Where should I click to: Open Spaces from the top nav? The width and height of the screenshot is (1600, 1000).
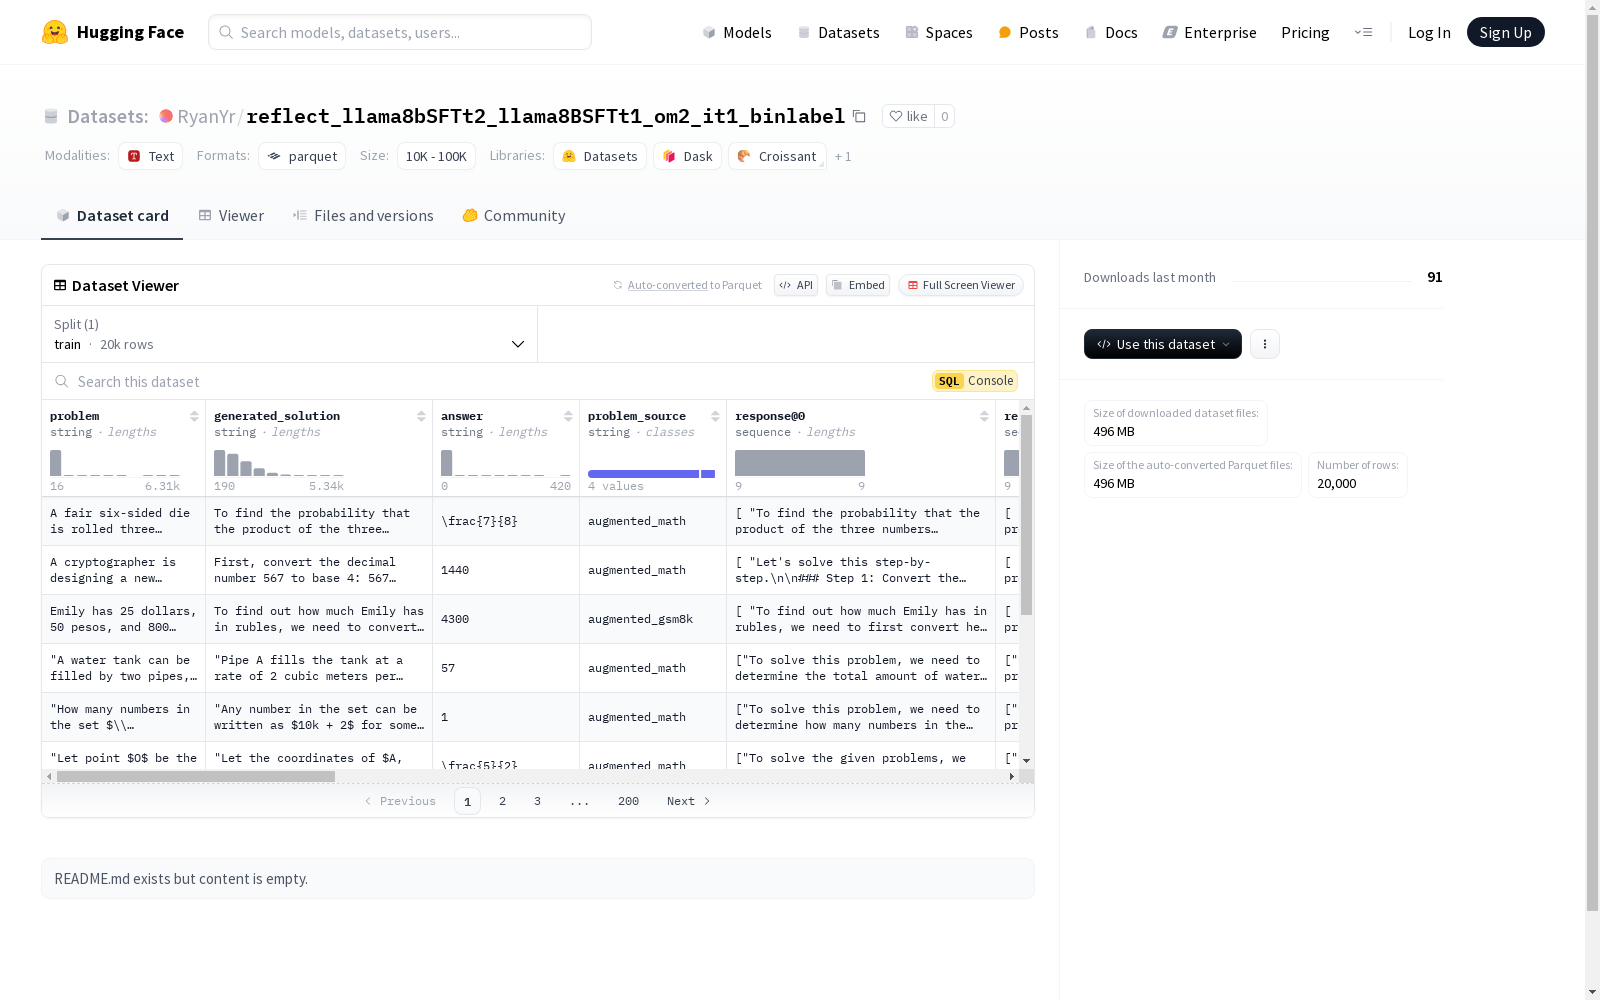939,32
